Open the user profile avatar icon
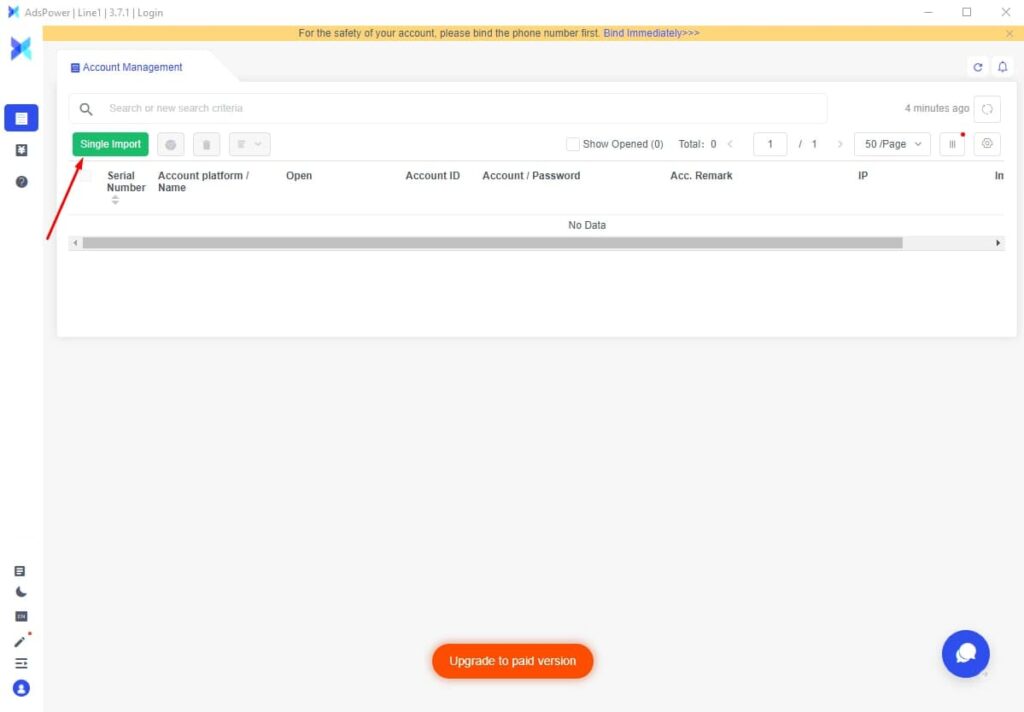 [21, 688]
